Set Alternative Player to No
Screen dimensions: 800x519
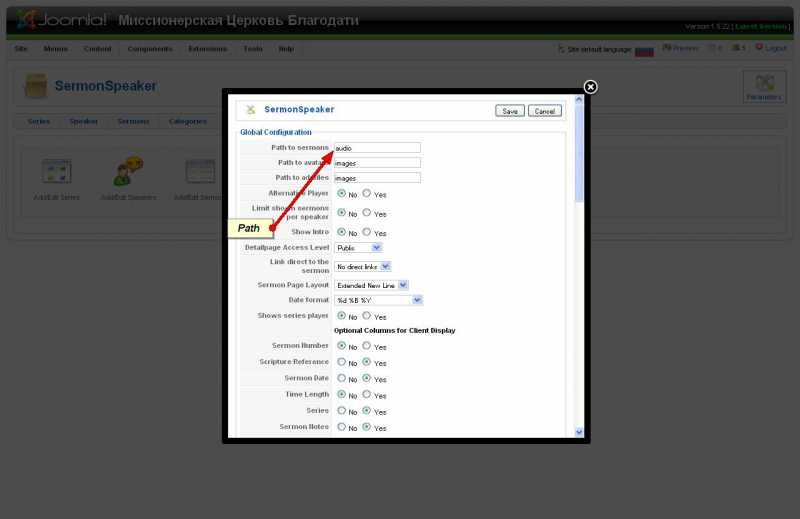click(341, 193)
